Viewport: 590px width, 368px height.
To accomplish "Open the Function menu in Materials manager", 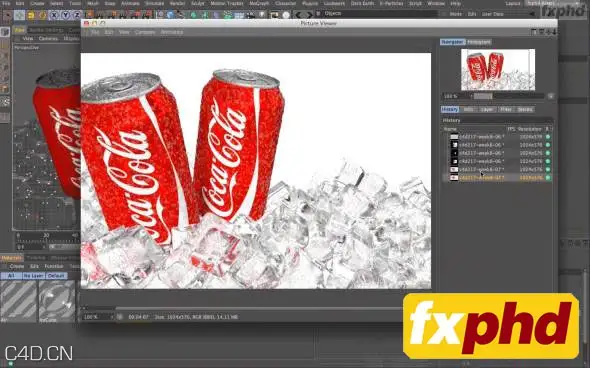I will coord(54,266).
